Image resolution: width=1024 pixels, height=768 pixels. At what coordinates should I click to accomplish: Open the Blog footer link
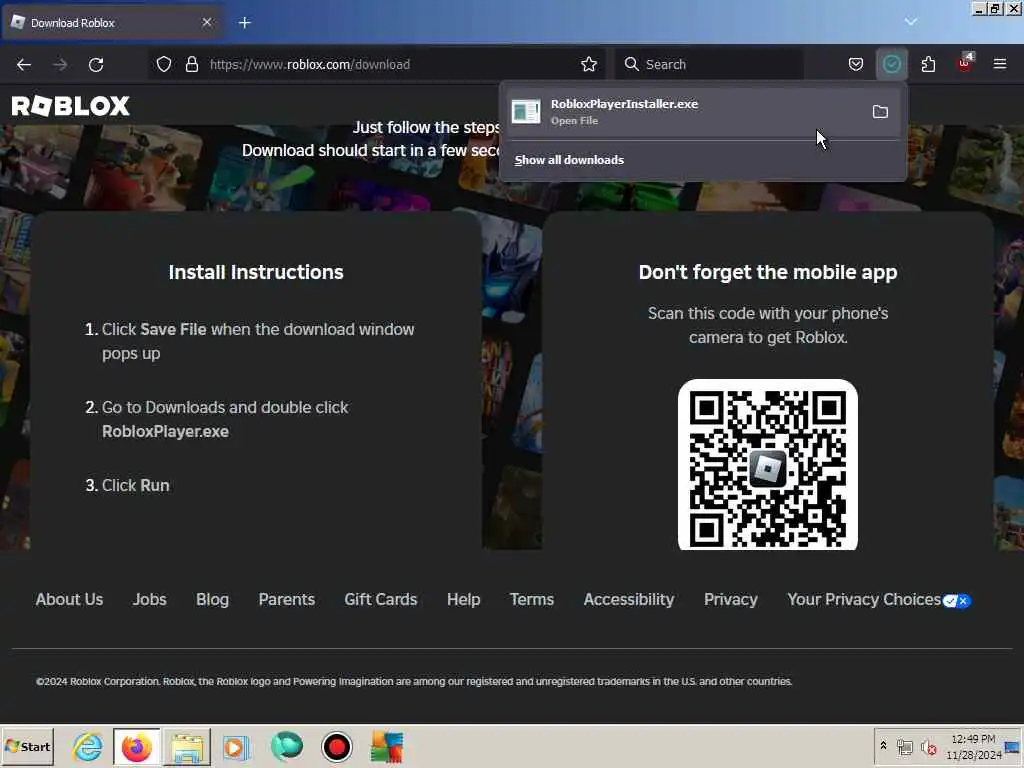(212, 600)
